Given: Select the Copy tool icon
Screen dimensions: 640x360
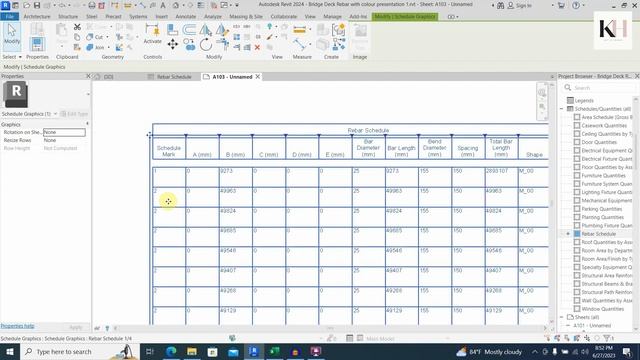Looking at the screenshot, I should pyautogui.click(x=189, y=44).
